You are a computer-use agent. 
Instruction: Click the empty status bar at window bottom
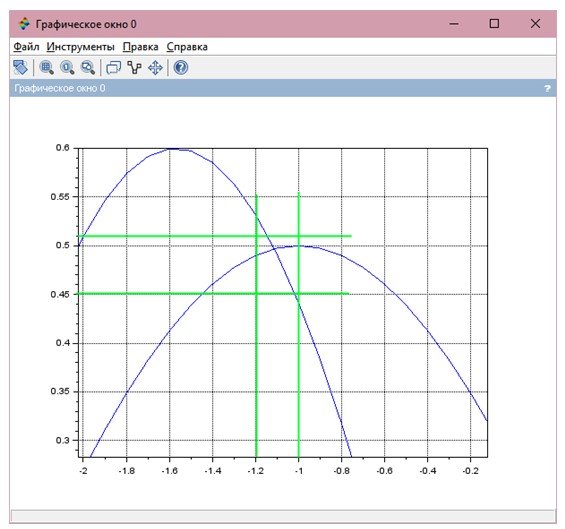click(283, 515)
